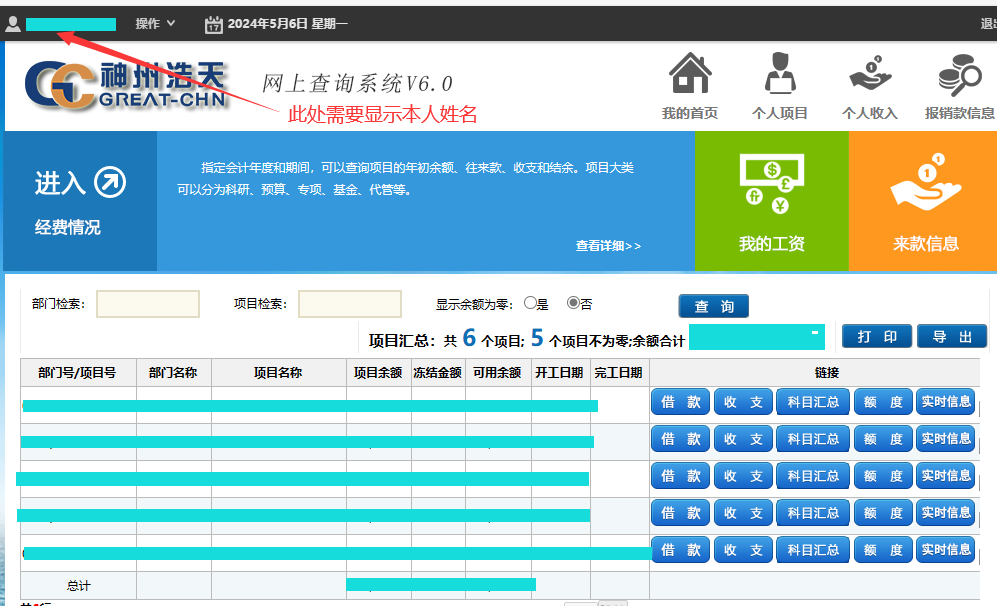Screen dimensions: 997x606
Task: Click the 我的工资 money tile icon
Action: [771, 184]
